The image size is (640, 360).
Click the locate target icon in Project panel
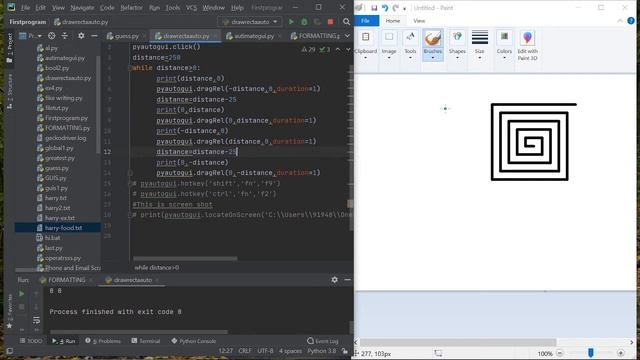click(x=51, y=36)
